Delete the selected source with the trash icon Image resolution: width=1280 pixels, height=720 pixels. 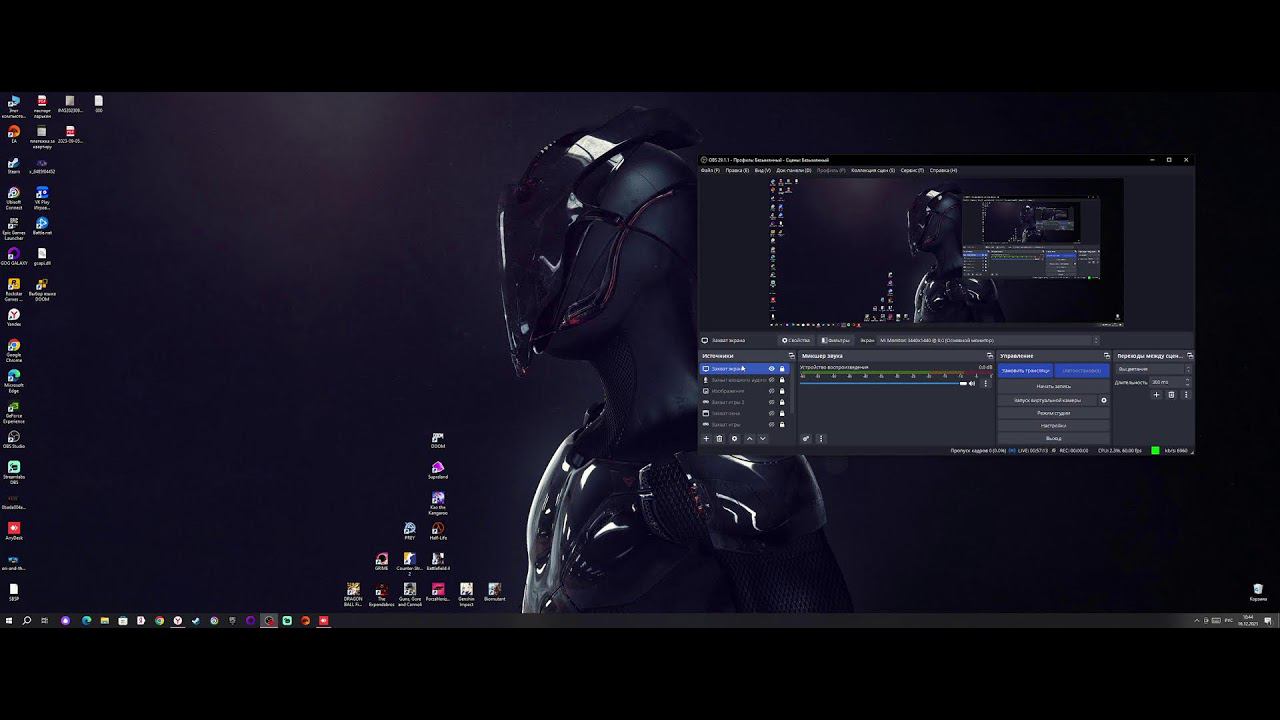pyautogui.click(x=719, y=438)
